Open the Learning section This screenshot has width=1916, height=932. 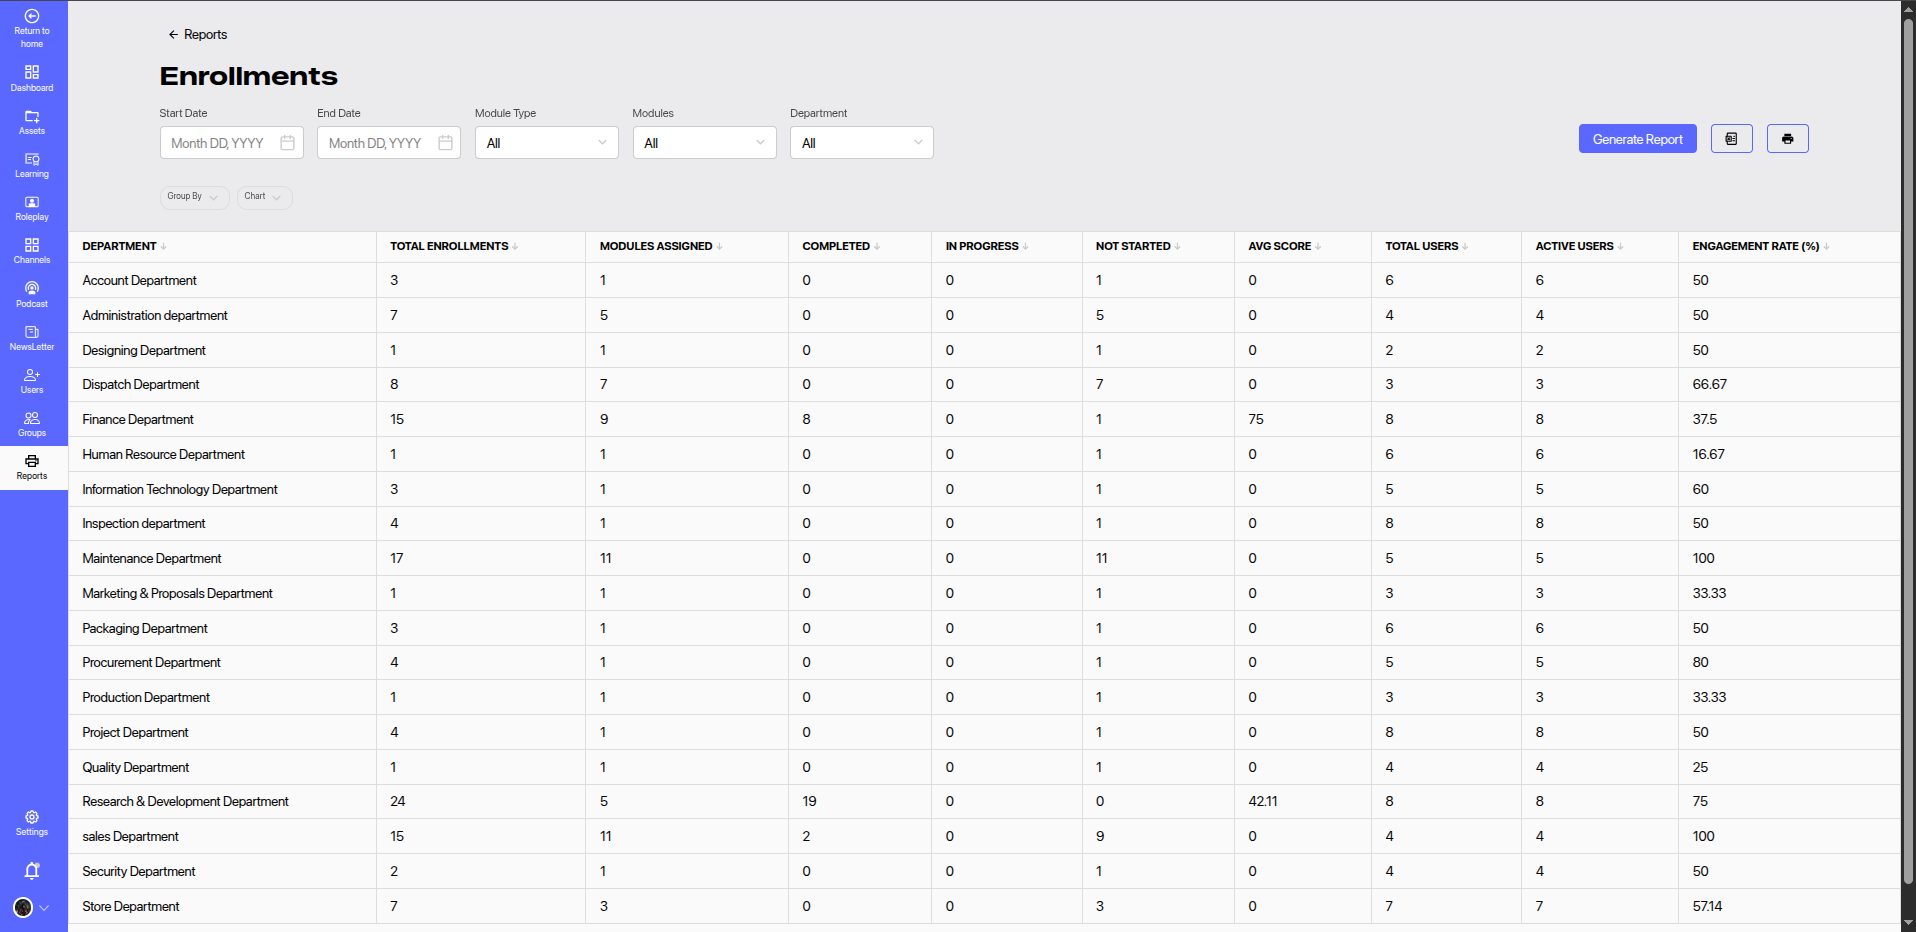tap(32, 165)
